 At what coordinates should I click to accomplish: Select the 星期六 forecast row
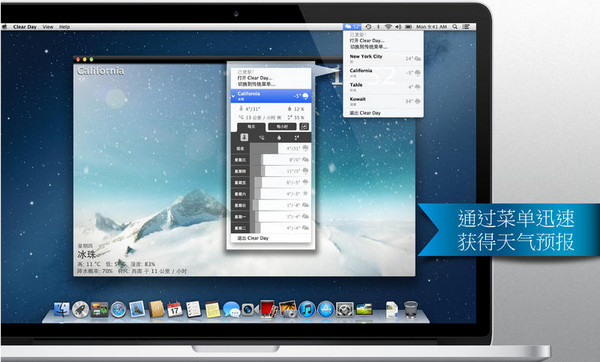[x=271, y=194]
